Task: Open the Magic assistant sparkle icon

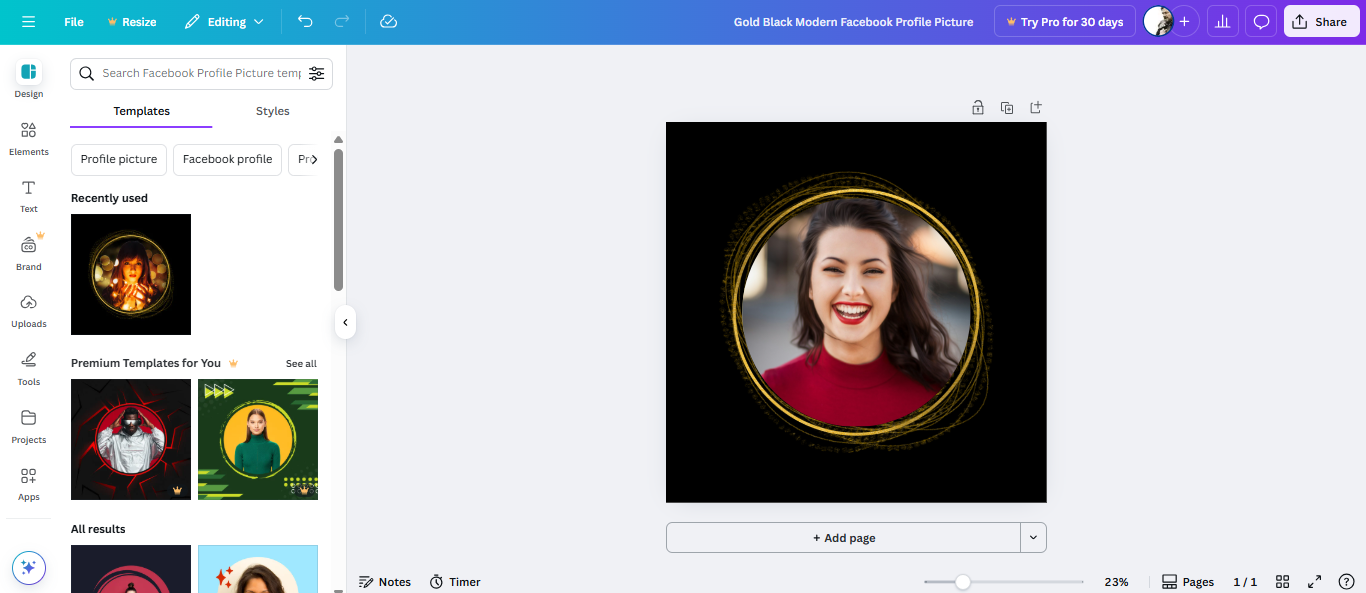Action: 28,567
